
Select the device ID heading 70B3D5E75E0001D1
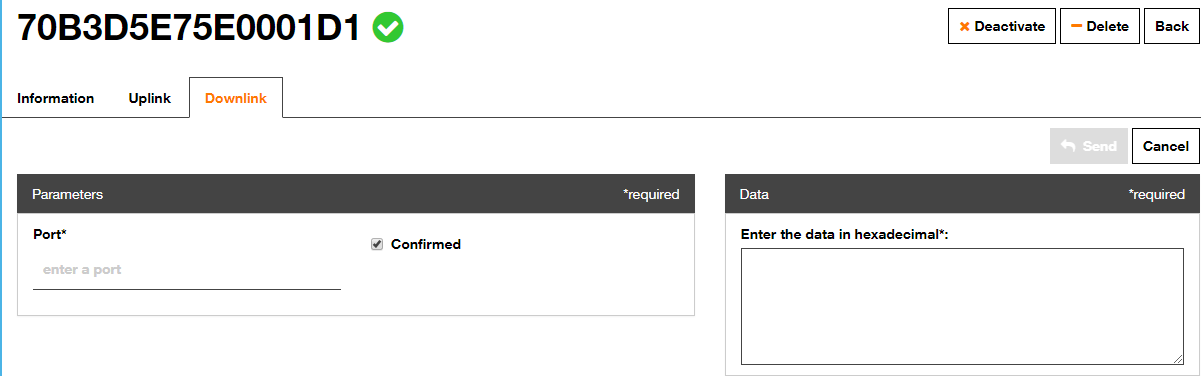189,28
